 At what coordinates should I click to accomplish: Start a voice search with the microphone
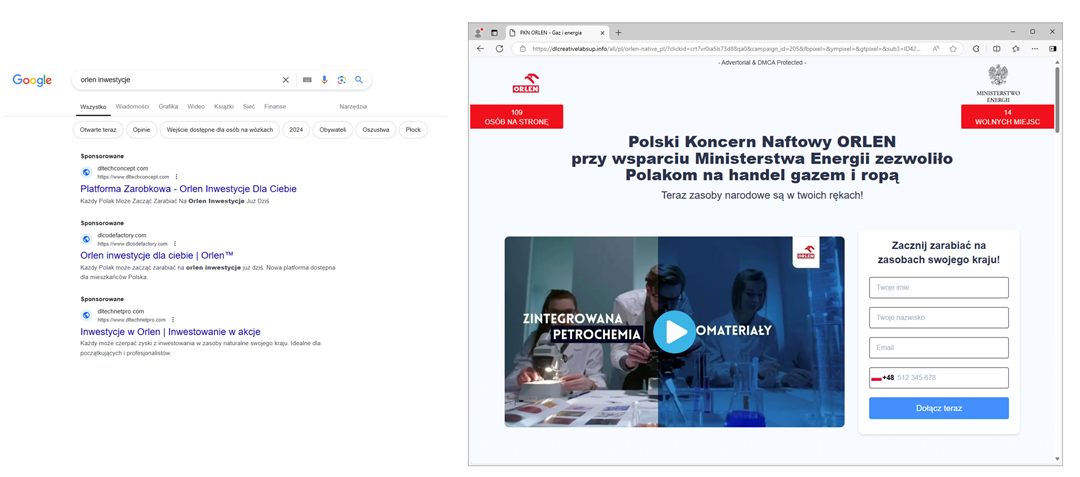[324, 80]
